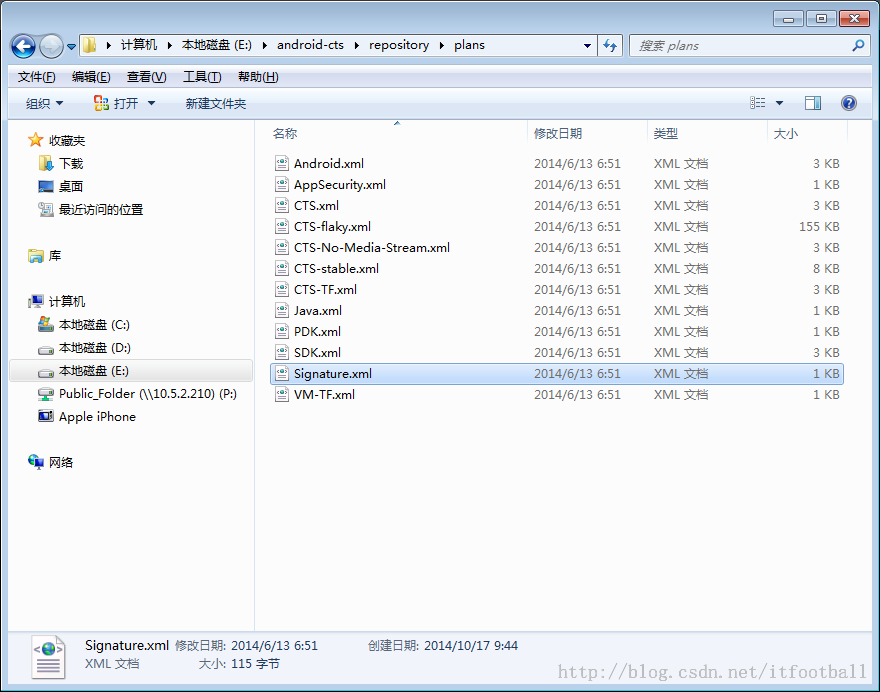
Task: Sort files by 修改日期 column header
Action: pyautogui.click(x=558, y=134)
